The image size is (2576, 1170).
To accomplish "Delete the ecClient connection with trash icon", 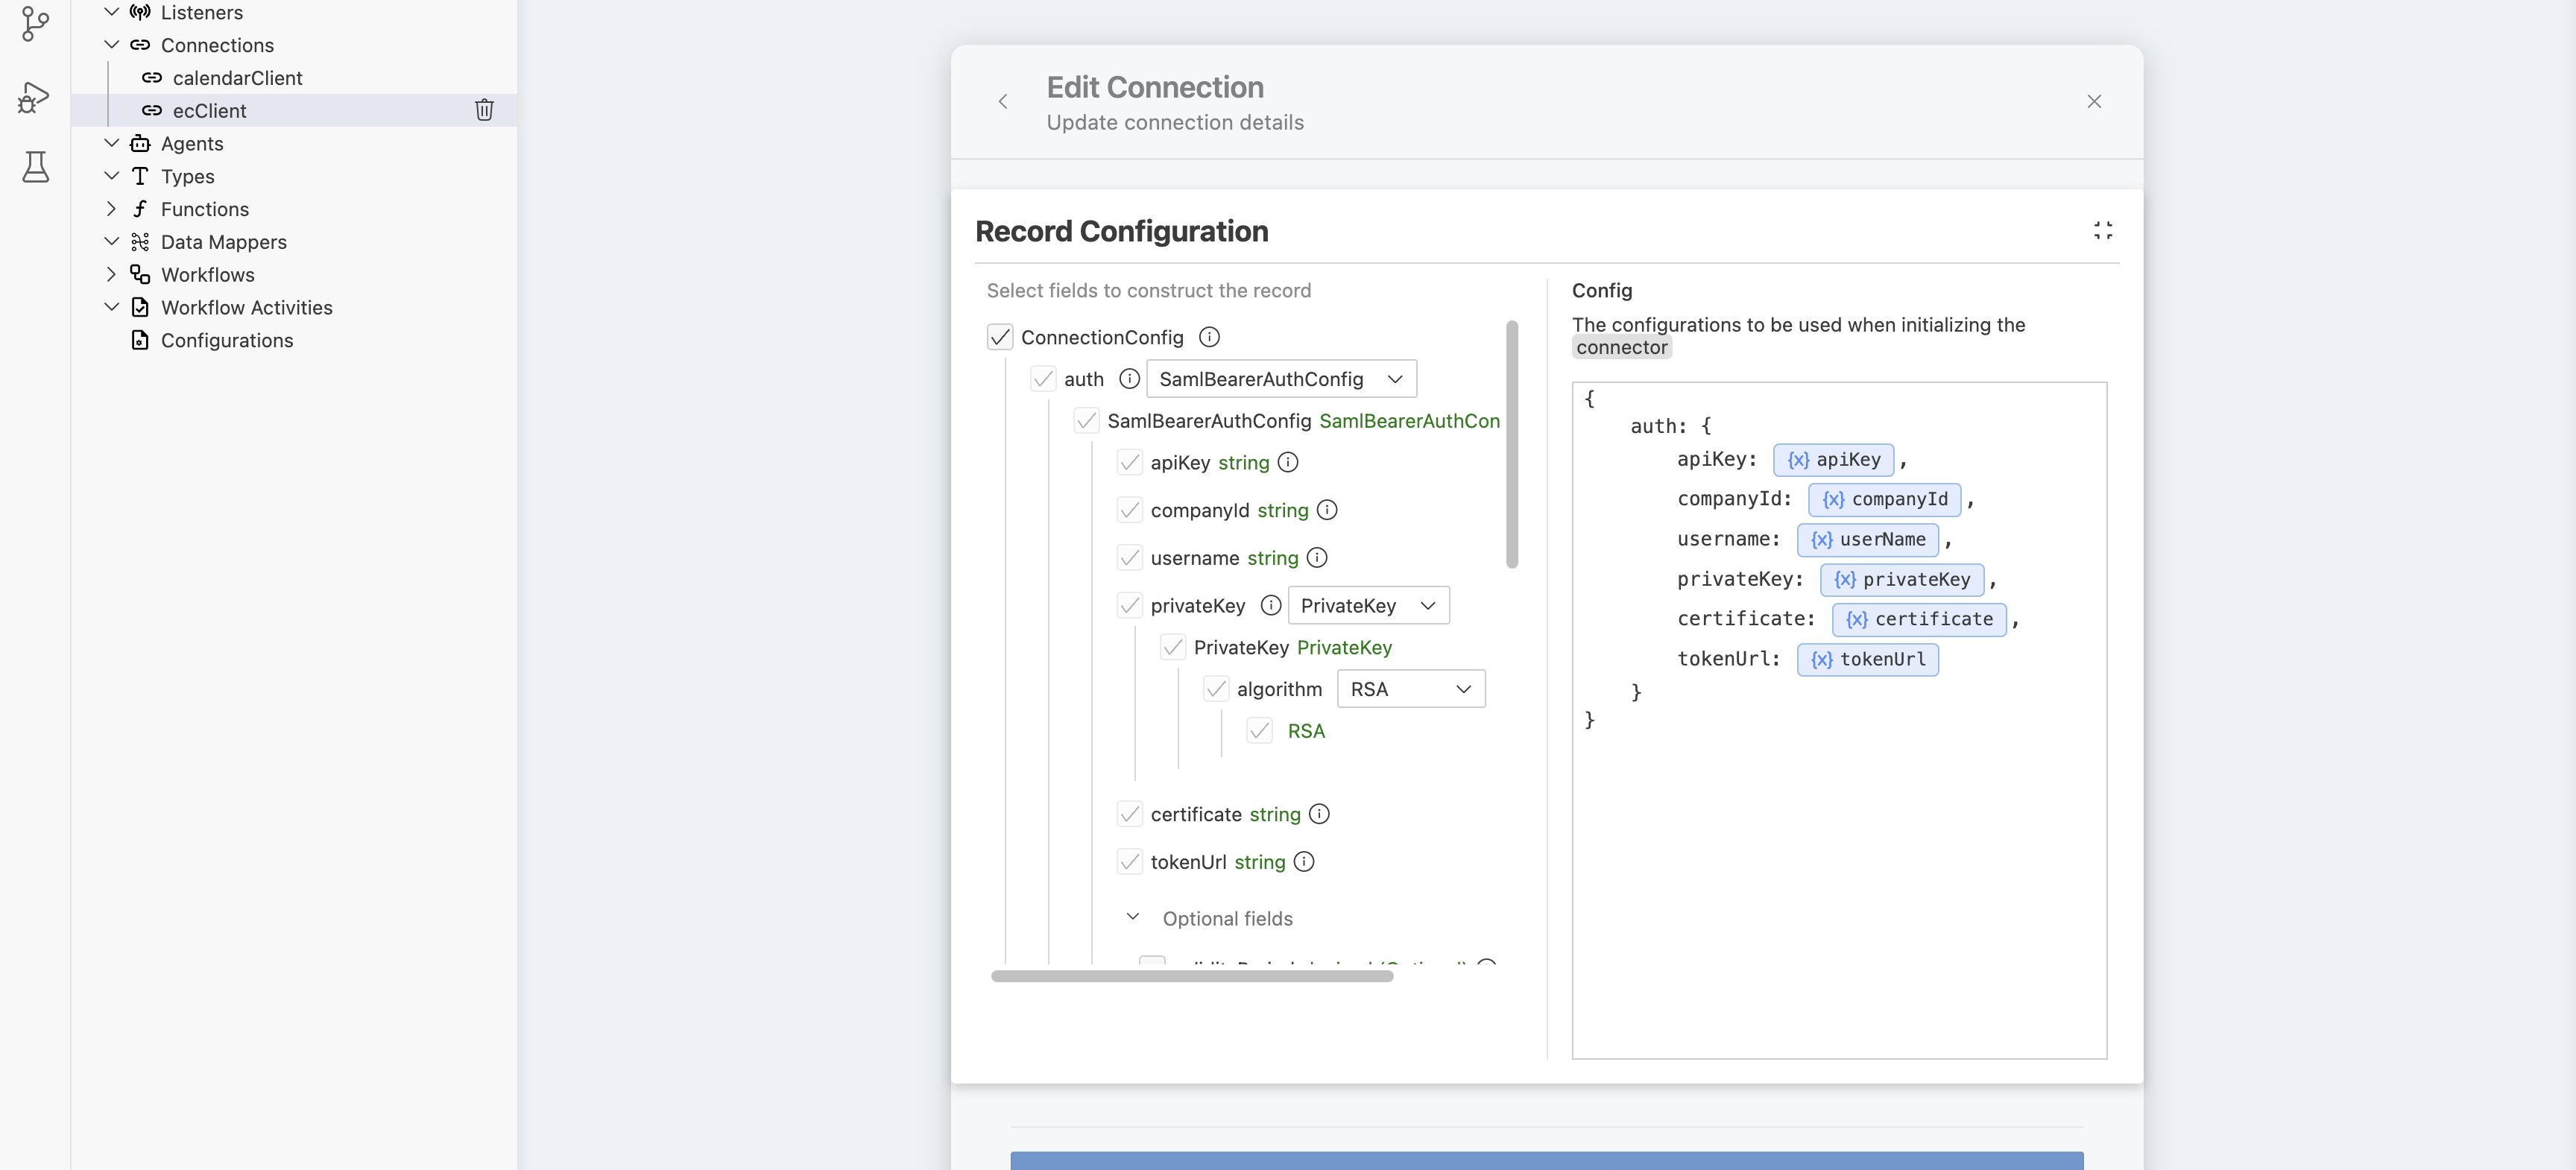I will 484,110.
